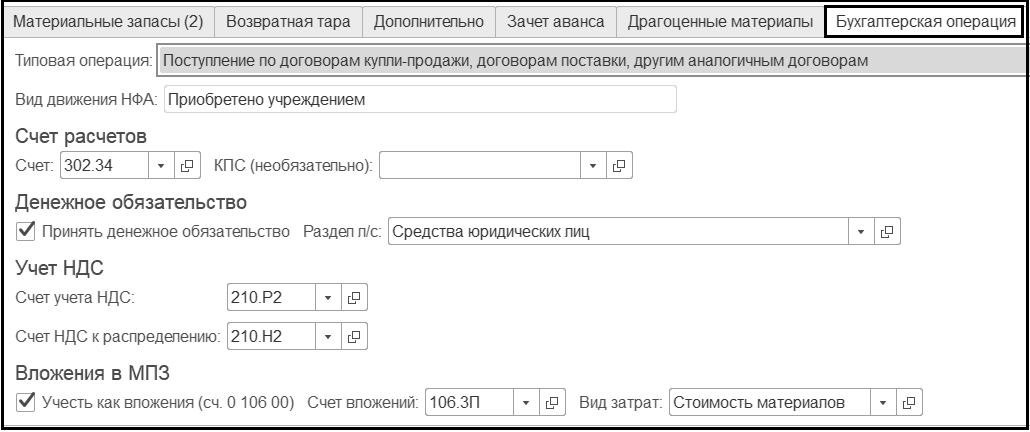Click open icon beside Вид затрат field

(x=908, y=402)
